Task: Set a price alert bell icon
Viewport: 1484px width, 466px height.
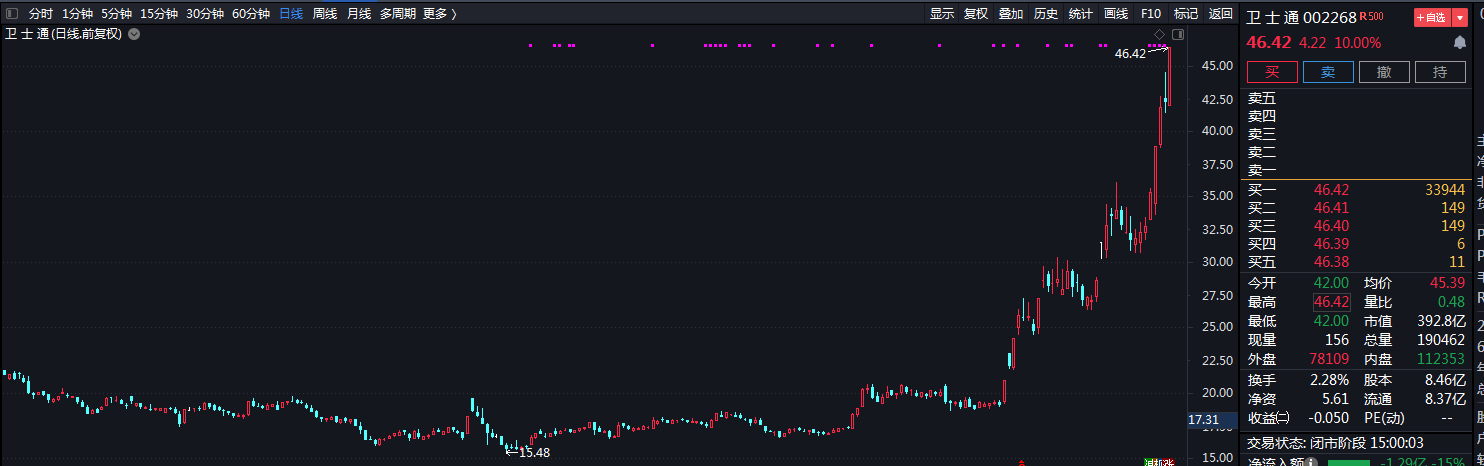Action: tap(1460, 43)
